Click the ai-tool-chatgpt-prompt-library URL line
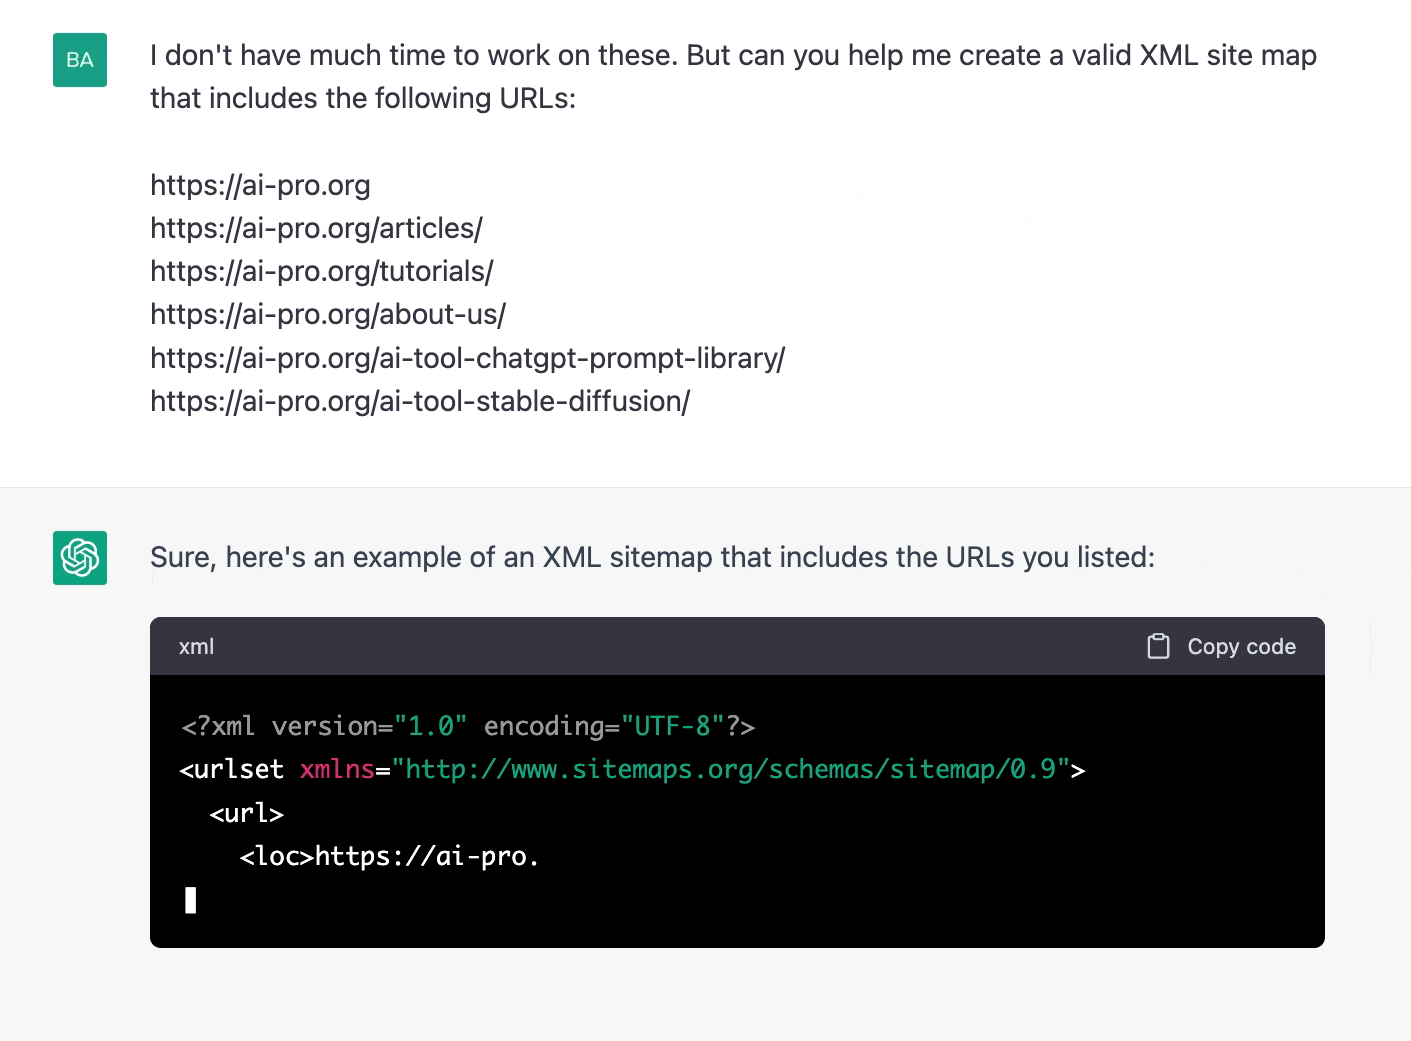Screen dimensions: 1411x1041 click(x=468, y=358)
